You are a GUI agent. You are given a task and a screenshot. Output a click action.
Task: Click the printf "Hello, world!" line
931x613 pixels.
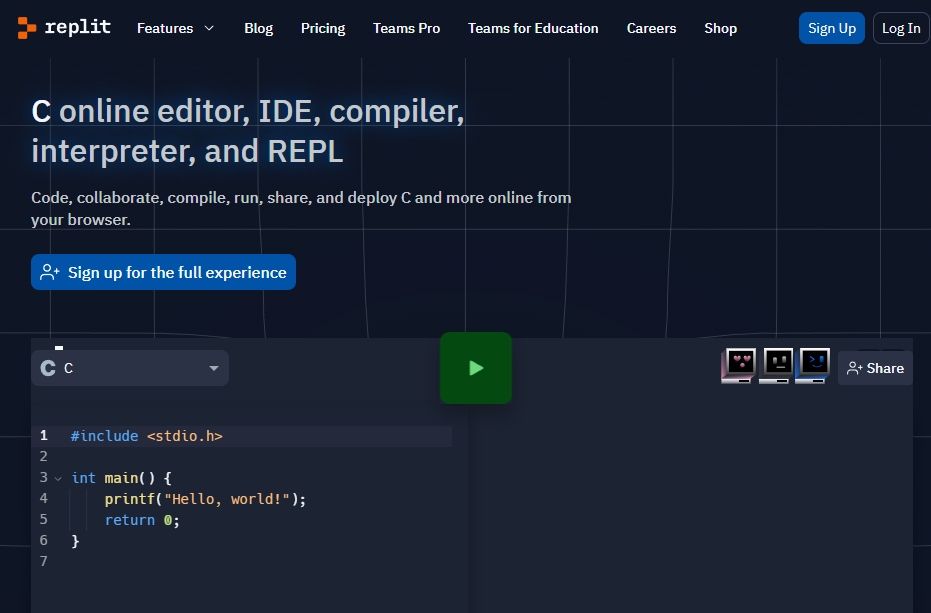point(205,499)
